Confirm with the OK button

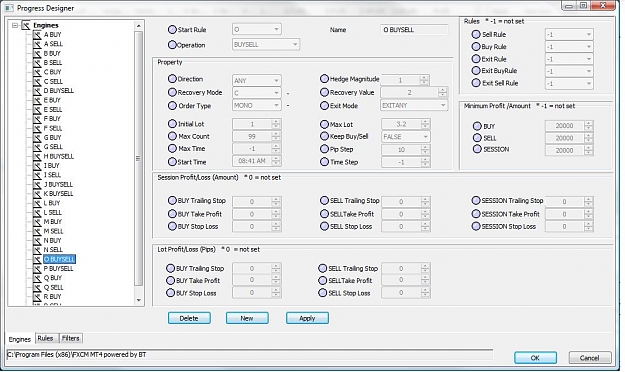(535, 358)
